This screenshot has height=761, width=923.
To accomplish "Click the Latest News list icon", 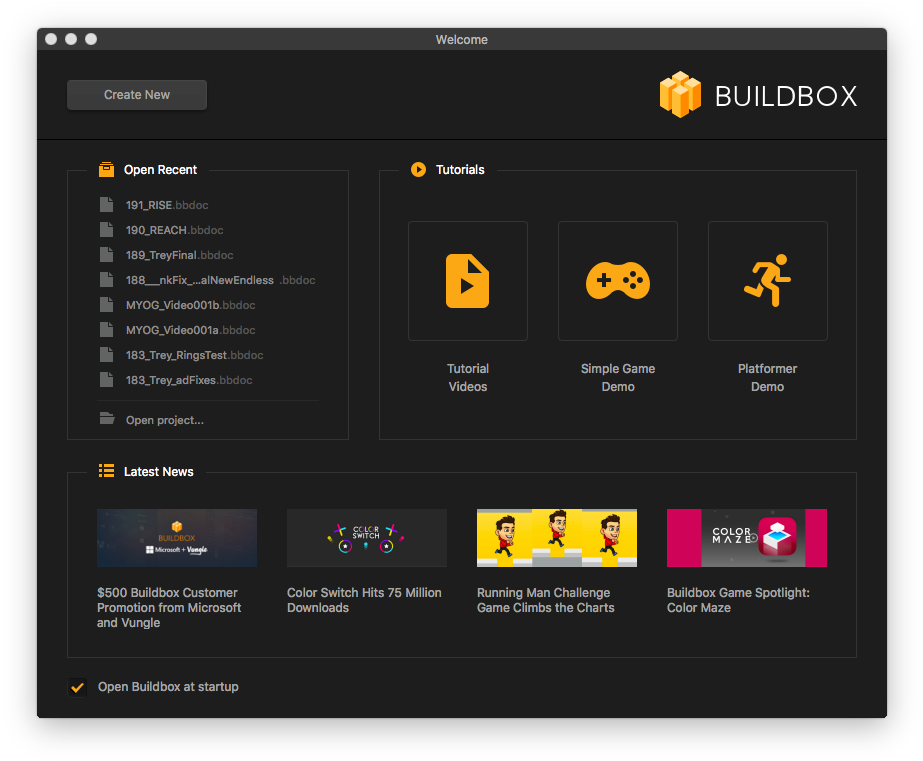I will [x=107, y=471].
